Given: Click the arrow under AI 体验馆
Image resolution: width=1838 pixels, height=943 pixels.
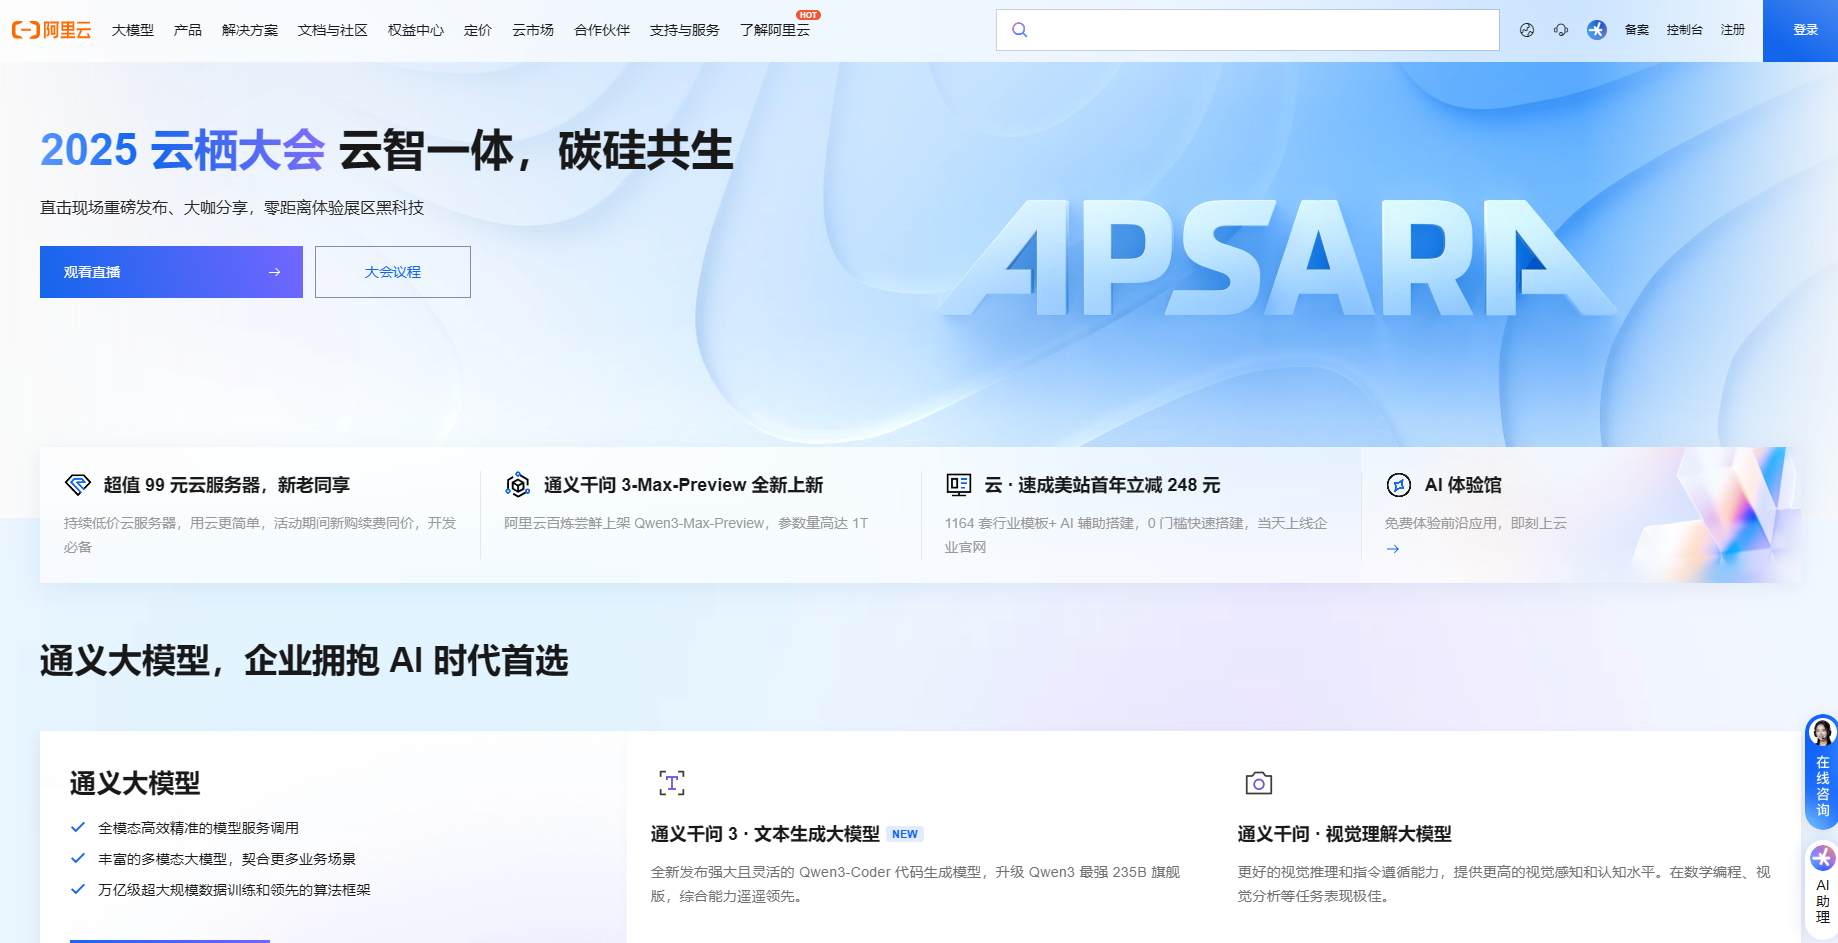Looking at the screenshot, I should pyautogui.click(x=1393, y=549).
